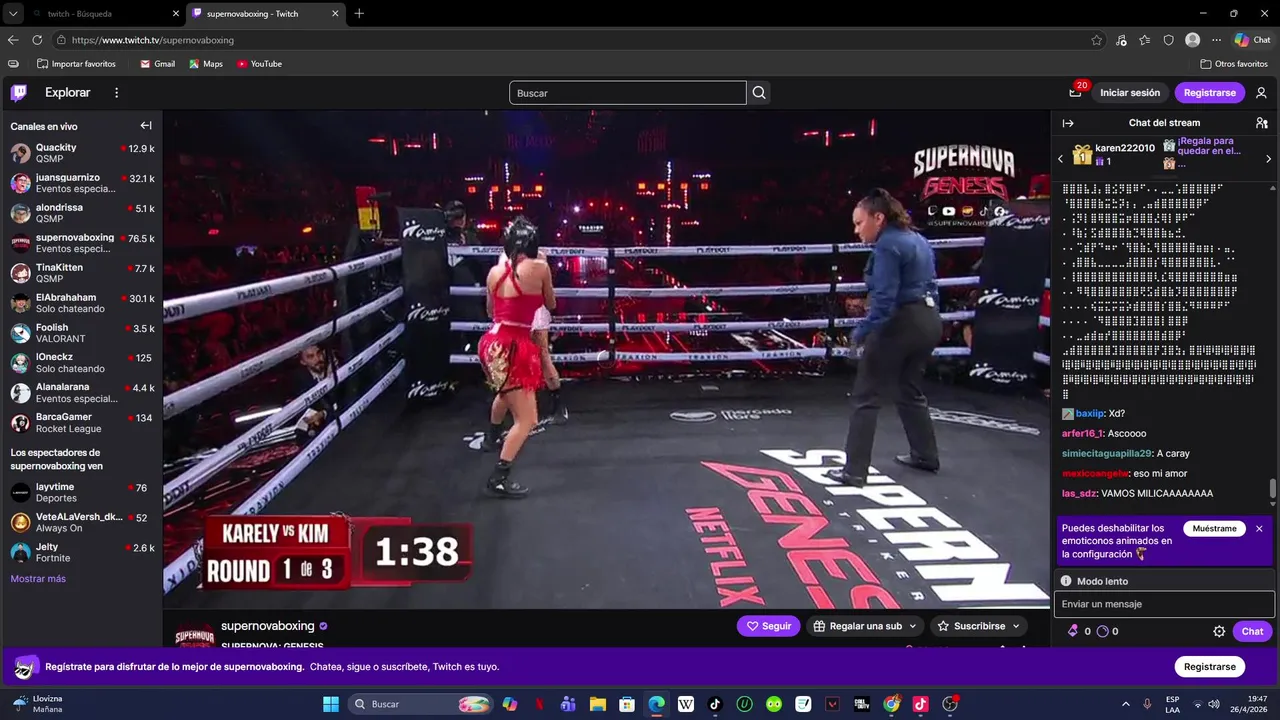Viewport: 1280px width, 720px height.
Task: Click the address bar URL
Action: click(x=152, y=40)
